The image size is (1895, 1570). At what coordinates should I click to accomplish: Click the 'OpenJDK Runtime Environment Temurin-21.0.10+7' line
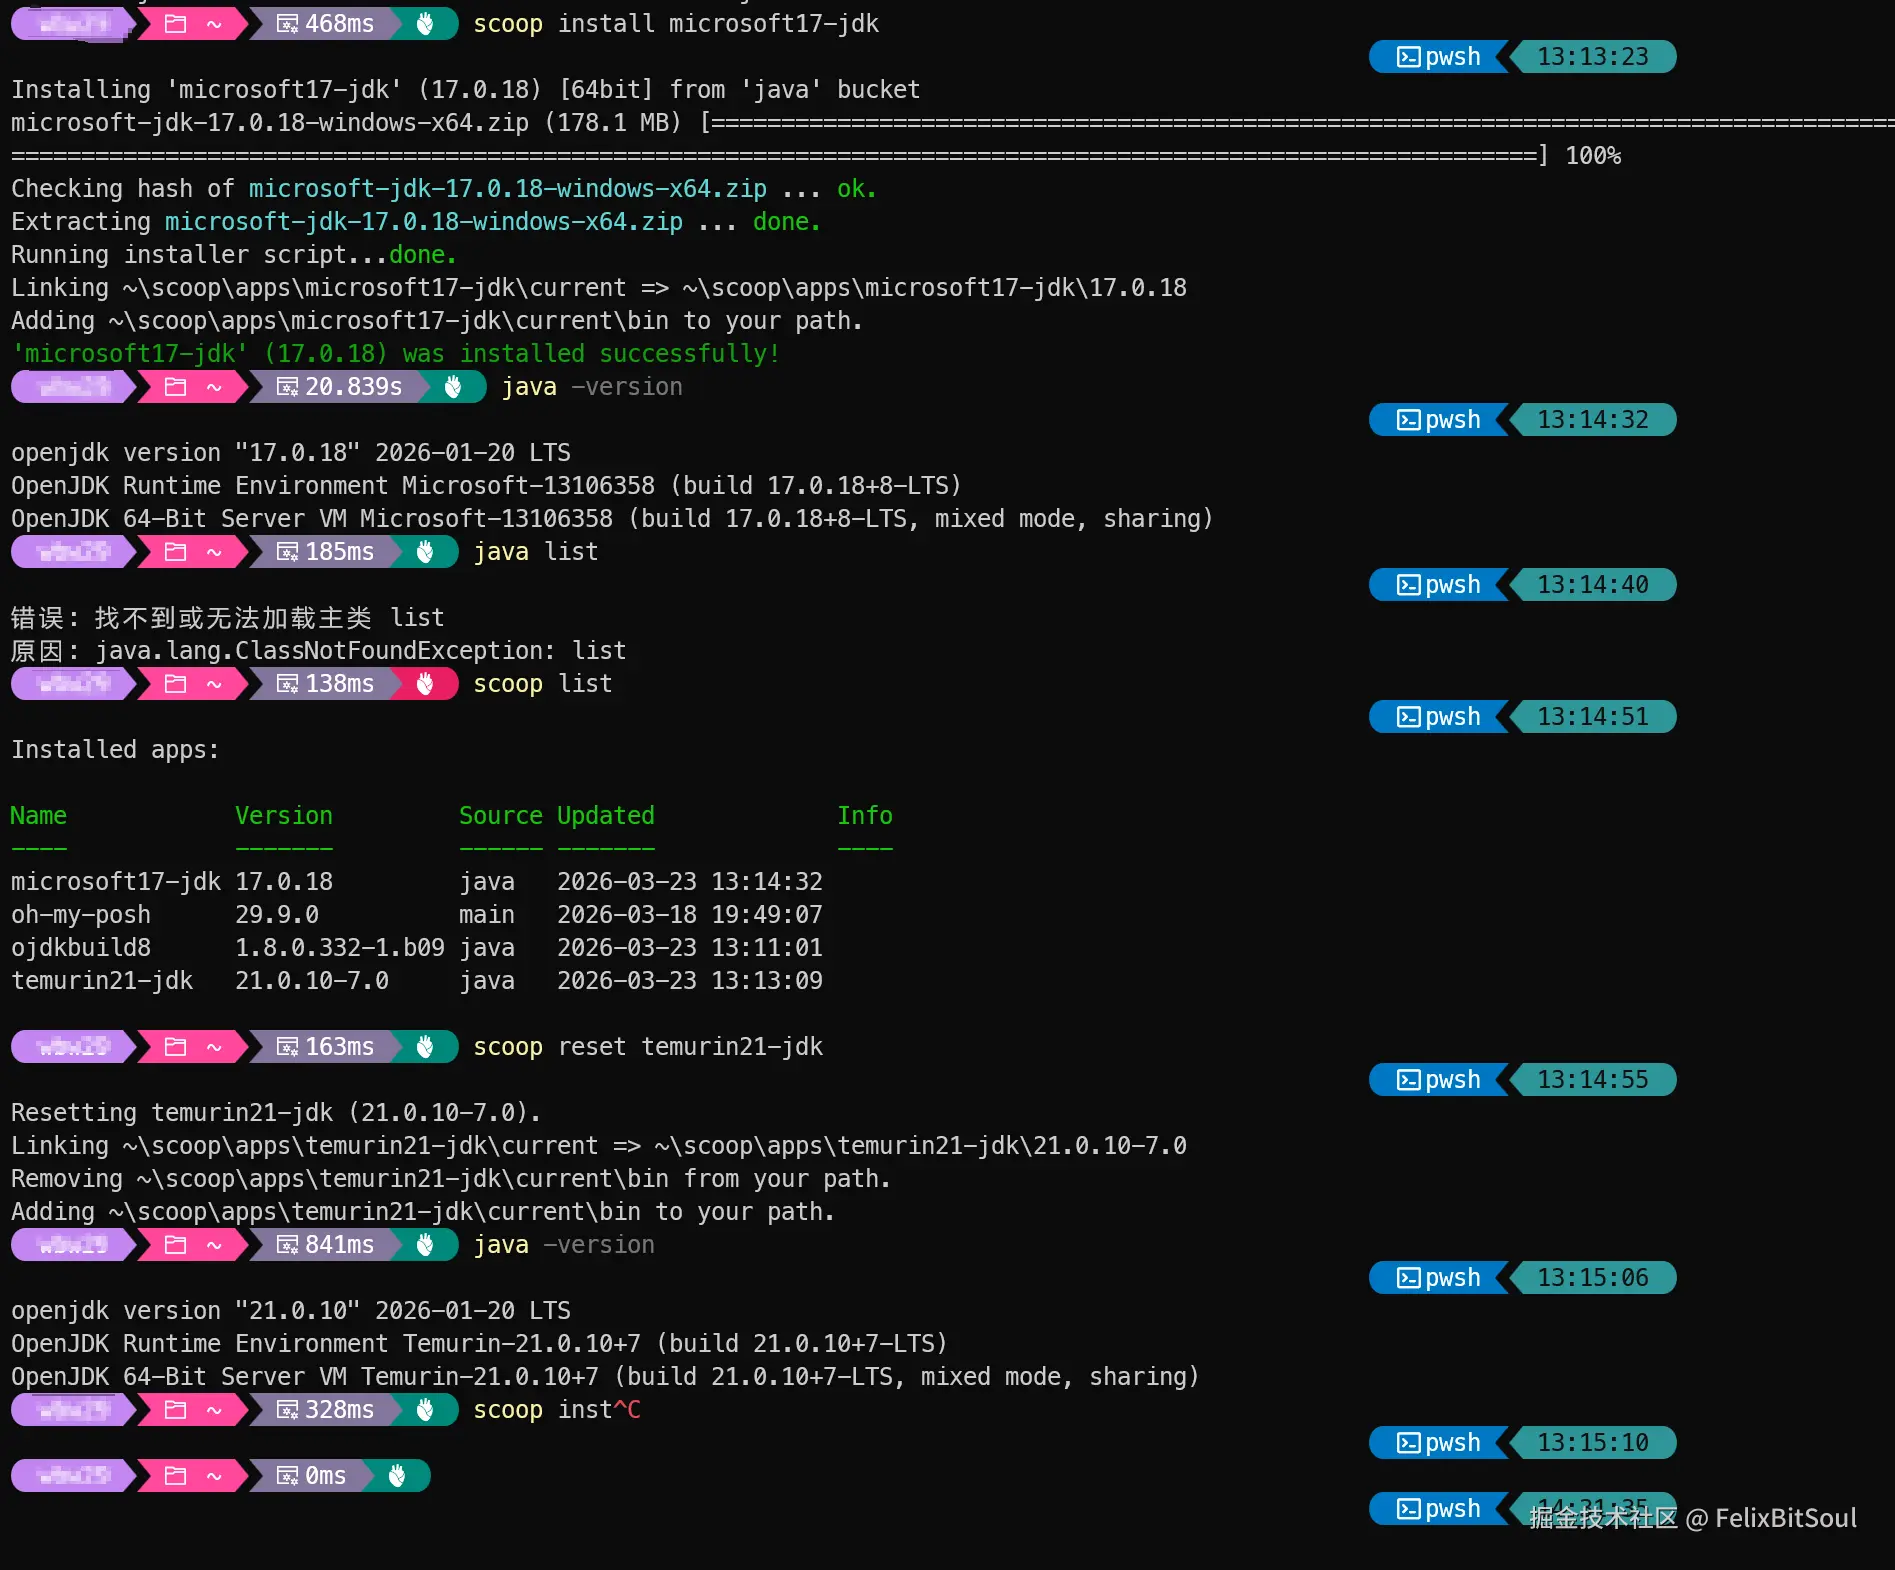[x=479, y=1344]
